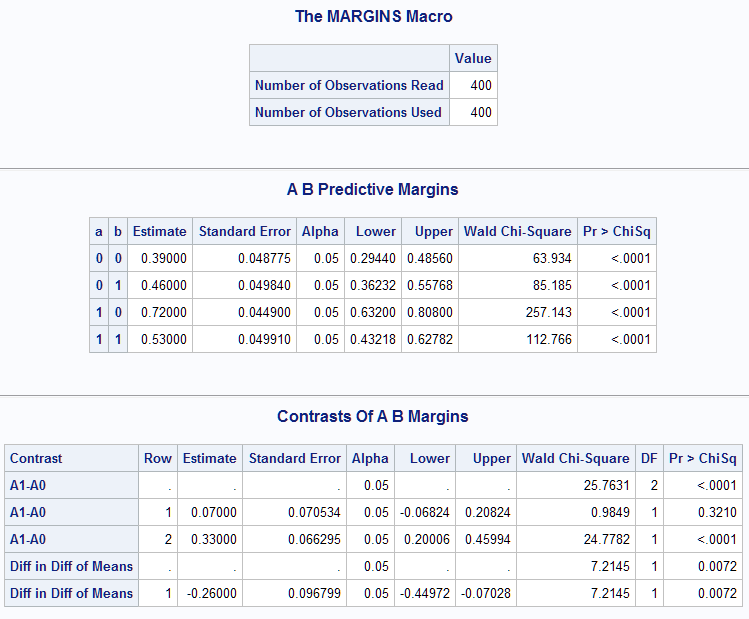The height and width of the screenshot is (619, 749).
Task: Select upper bound 0.55768
Action: pyautogui.click(x=429, y=285)
